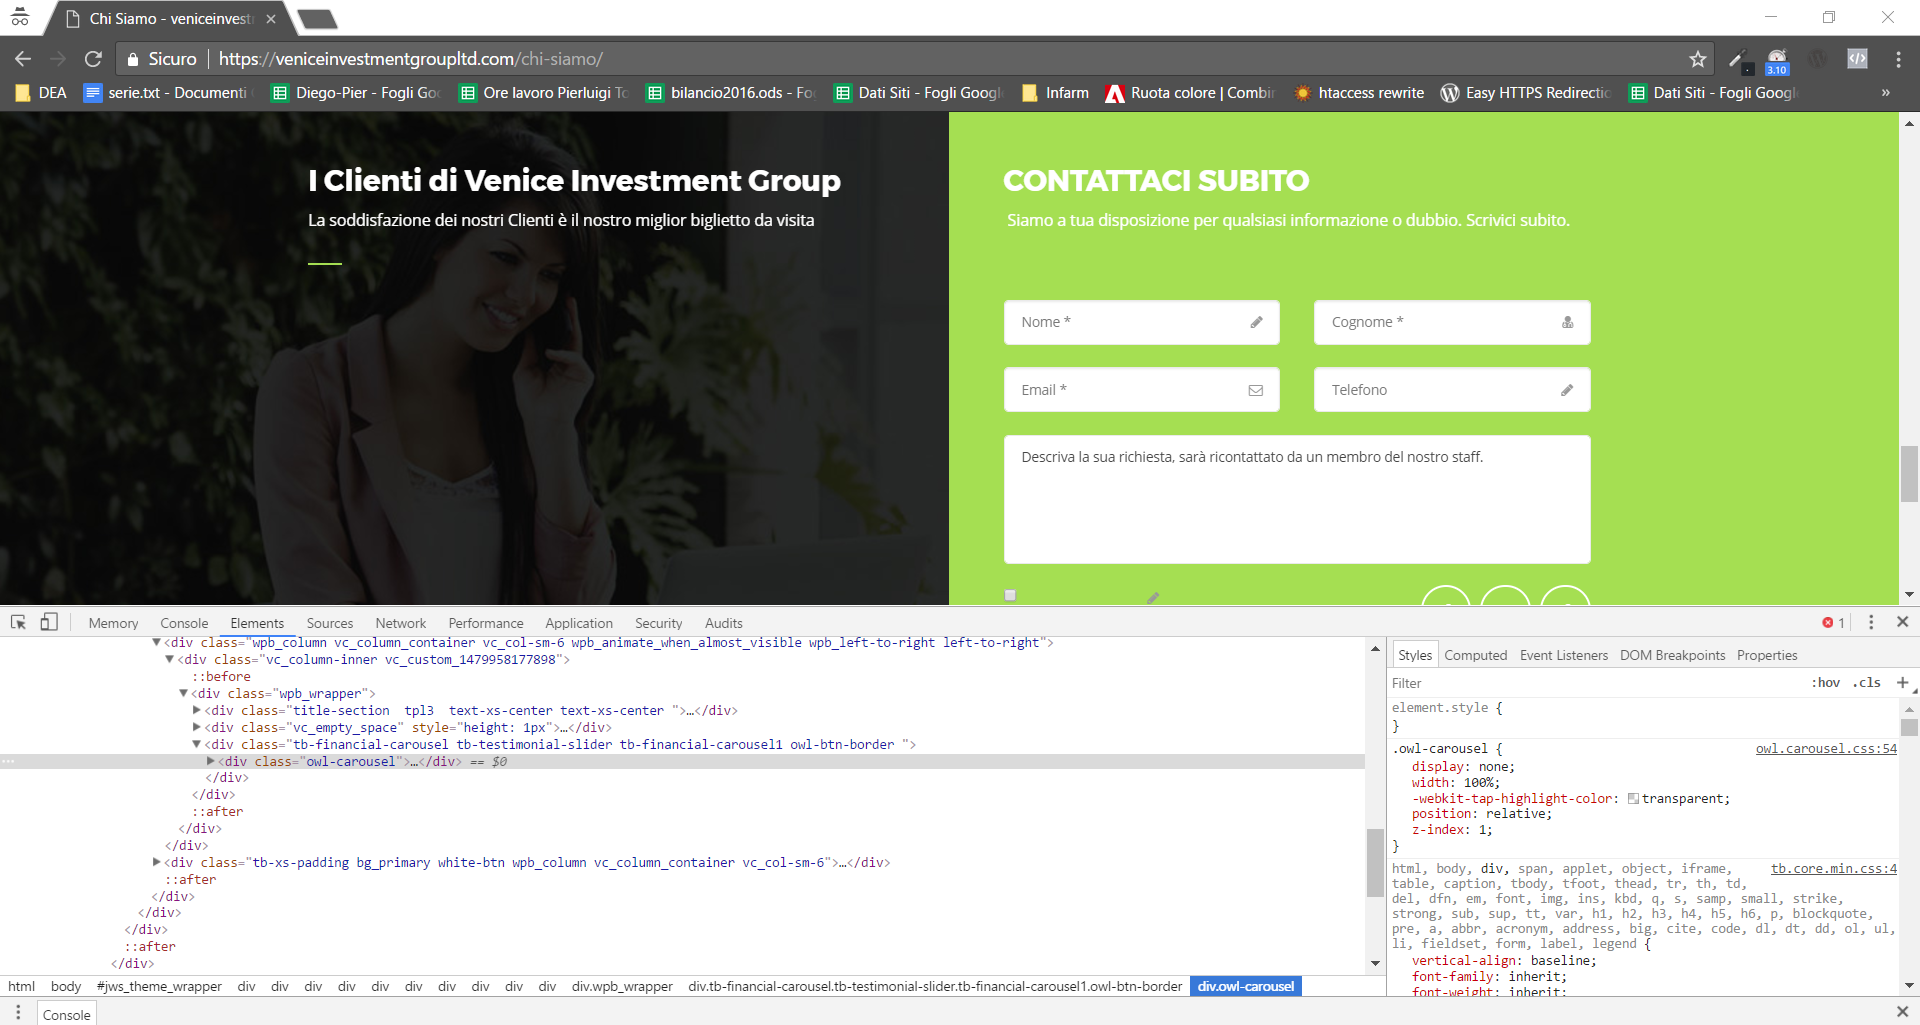Open the console drawer three-dot menu
The image size is (1920, 1025).
click(18, 1013)
